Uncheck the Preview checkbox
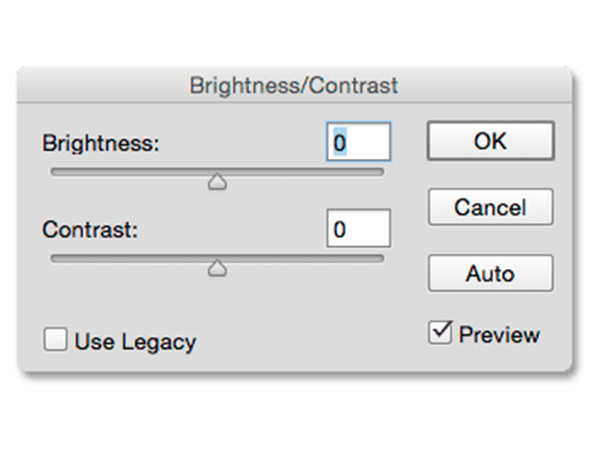The height and width of the screenshot is (450, 600). point(439,333)
